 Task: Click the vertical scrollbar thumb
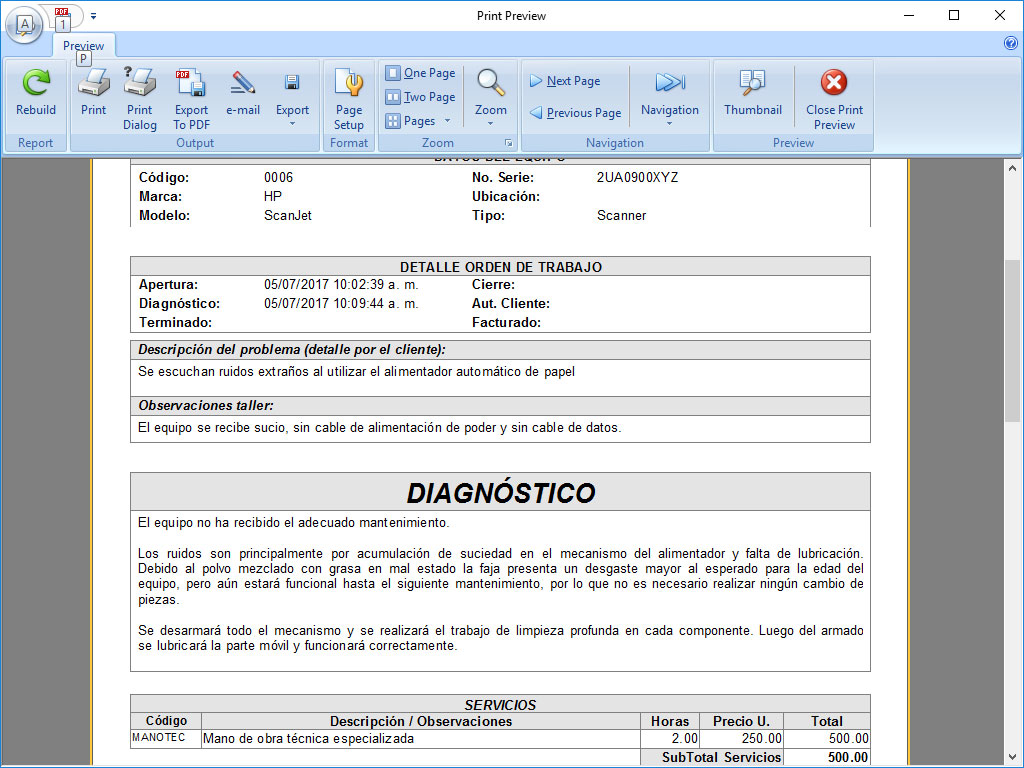[1012, 340]
